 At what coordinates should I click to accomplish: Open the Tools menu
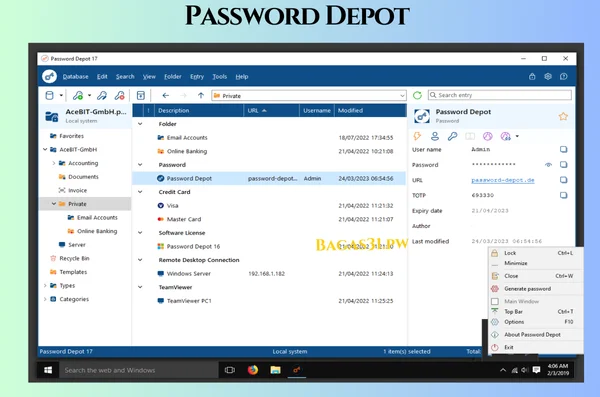(220, 77)
